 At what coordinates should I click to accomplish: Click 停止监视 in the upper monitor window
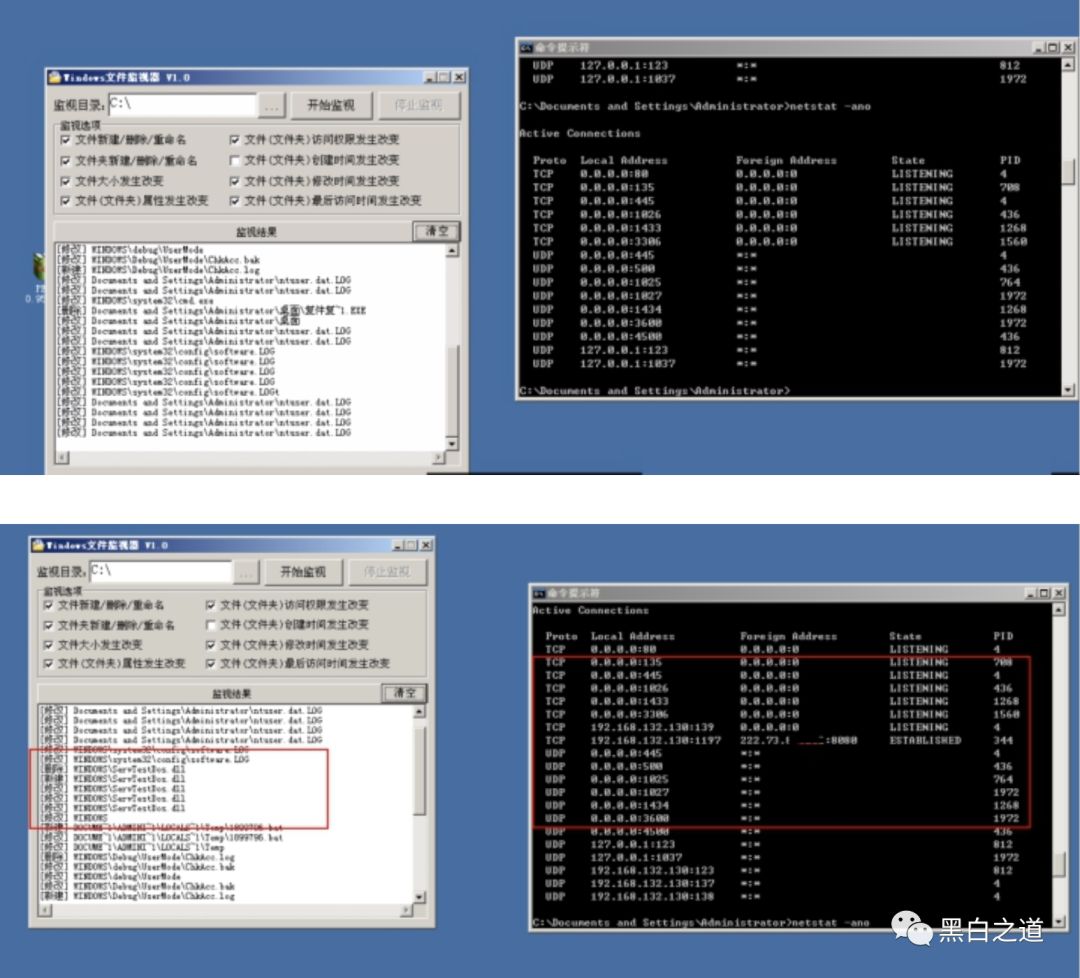[418, 105]
